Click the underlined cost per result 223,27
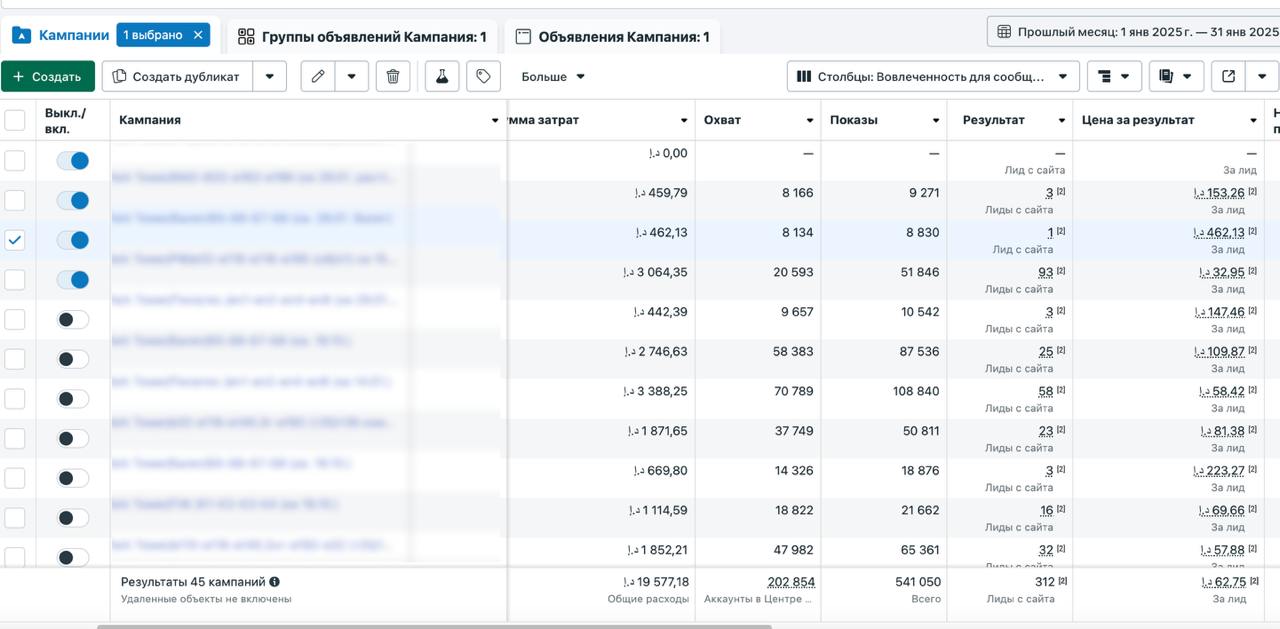This screenshot has width=1280, height=629. pyautogui.click(x=1220, y=471)
